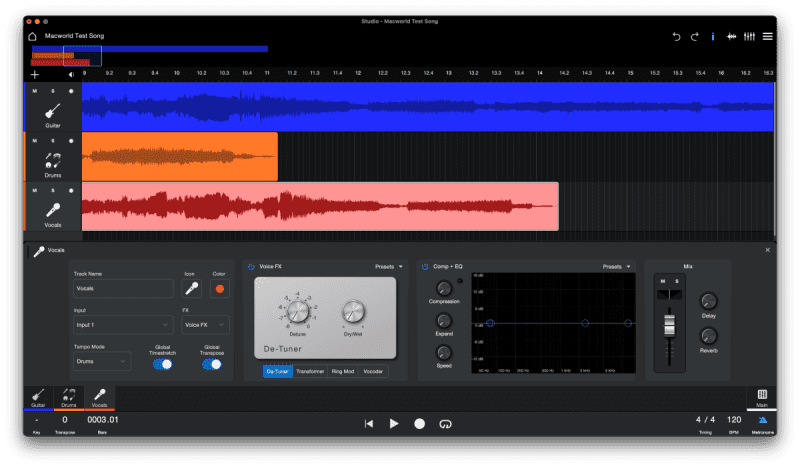Add a new track with the plus icon

click(x=35, y=74)
